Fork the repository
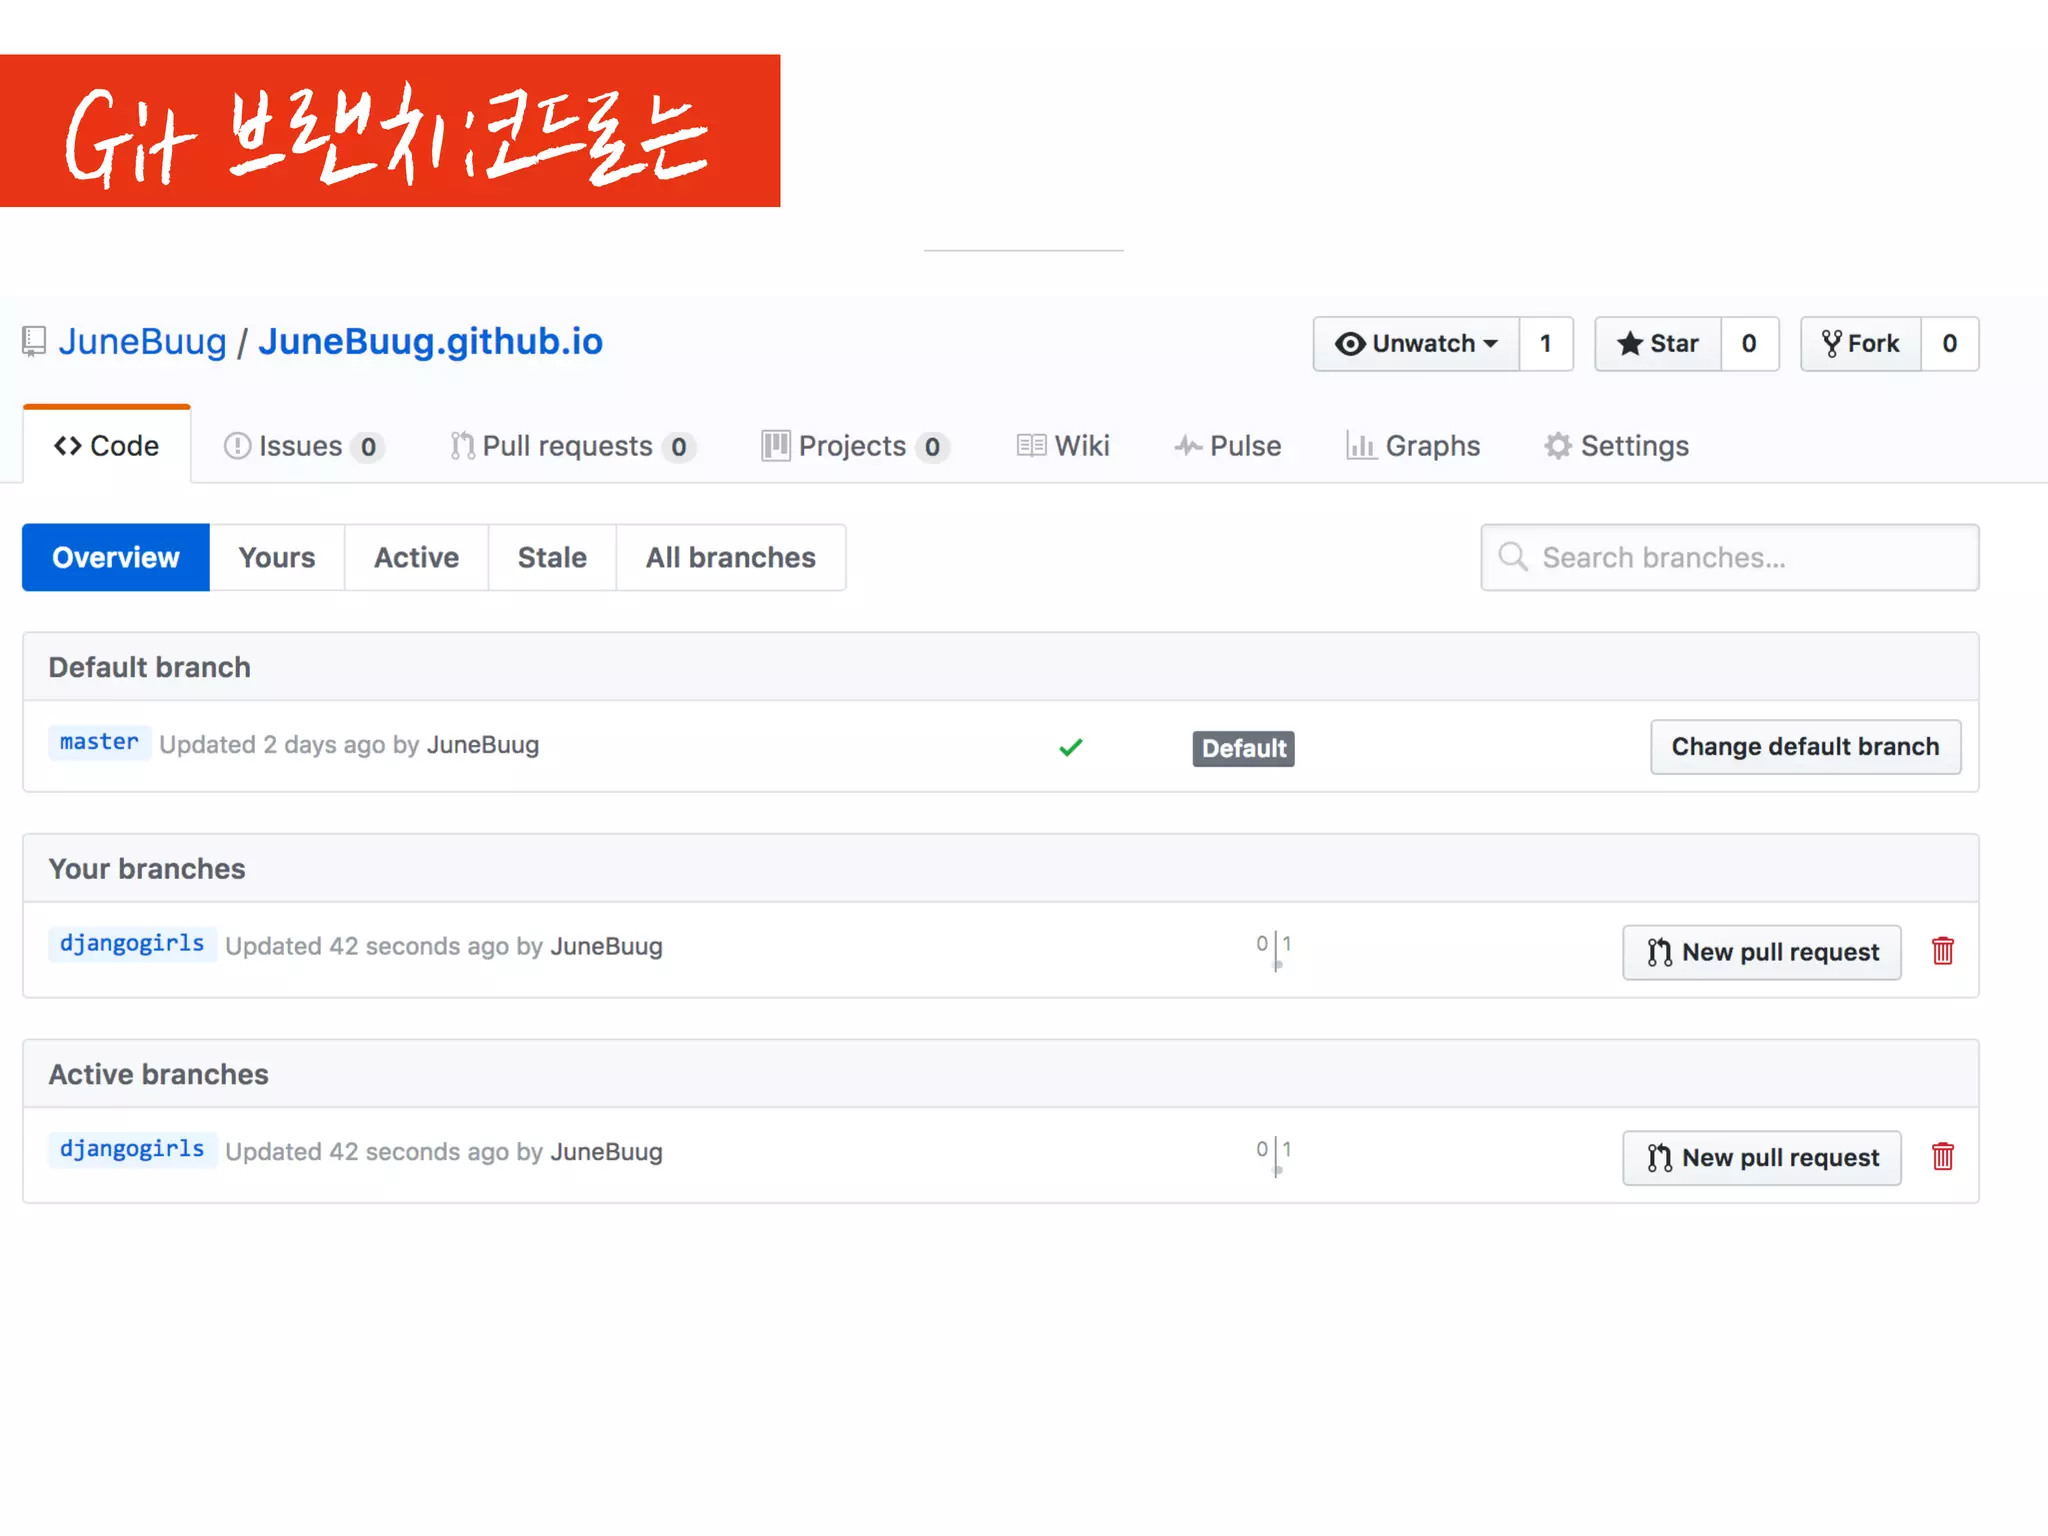2048x1536 pixels. pyautogui.click(x=1861, y=344)
